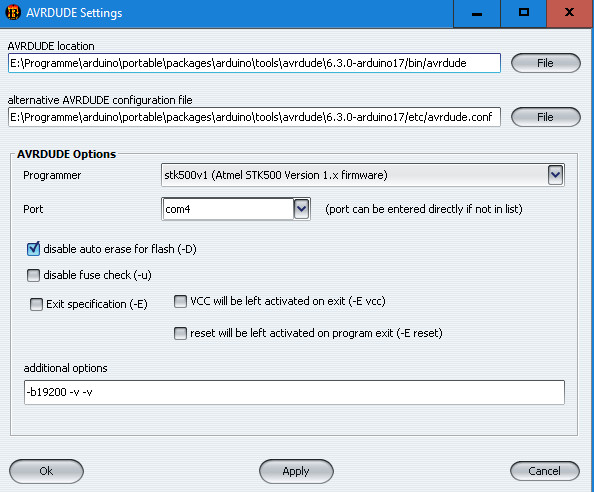Click the Apply button

[296, 471]
